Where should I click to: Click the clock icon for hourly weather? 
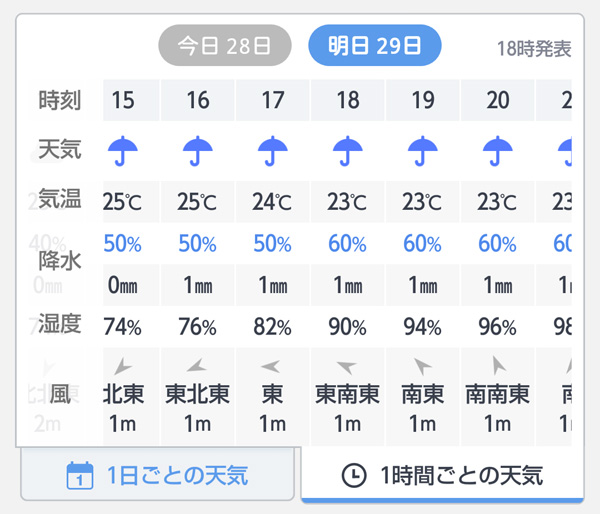tap(353, 475)
